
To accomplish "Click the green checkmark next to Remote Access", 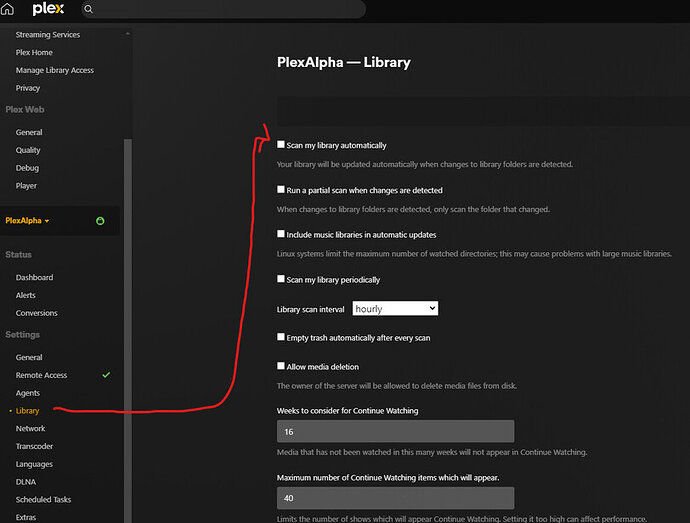I will (106, 375).
